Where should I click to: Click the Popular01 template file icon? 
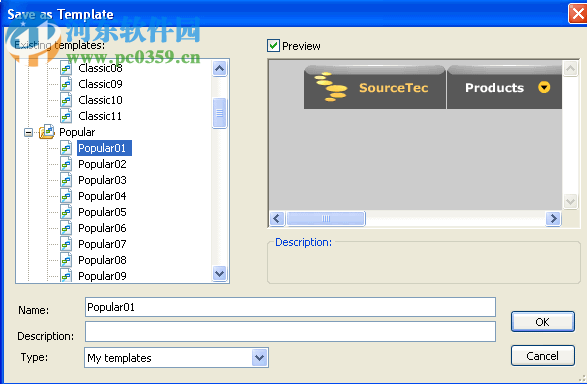(x=66, y=148)
